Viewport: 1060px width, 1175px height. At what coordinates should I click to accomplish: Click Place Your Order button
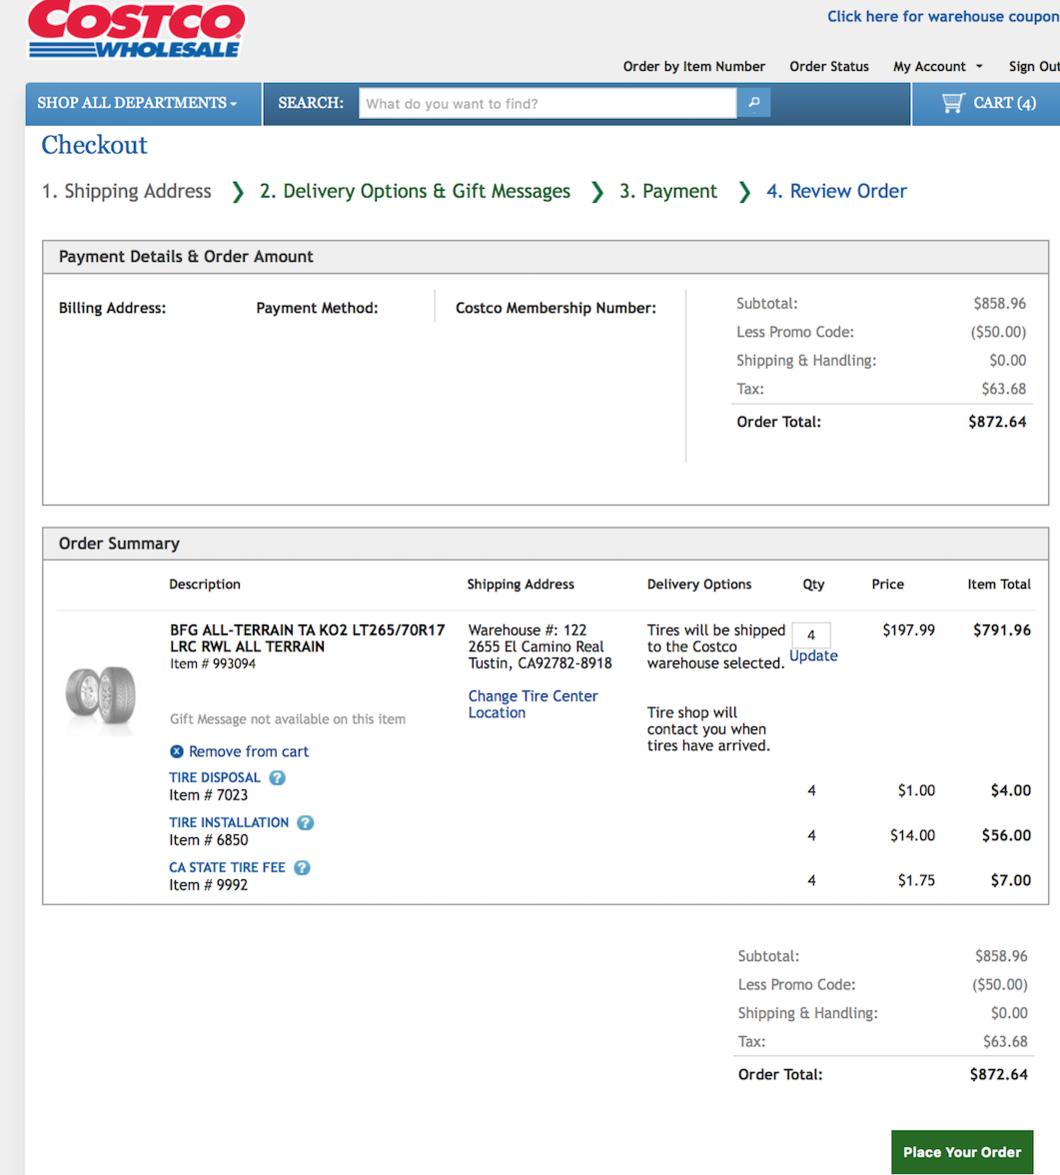(x=962, y=1152)
